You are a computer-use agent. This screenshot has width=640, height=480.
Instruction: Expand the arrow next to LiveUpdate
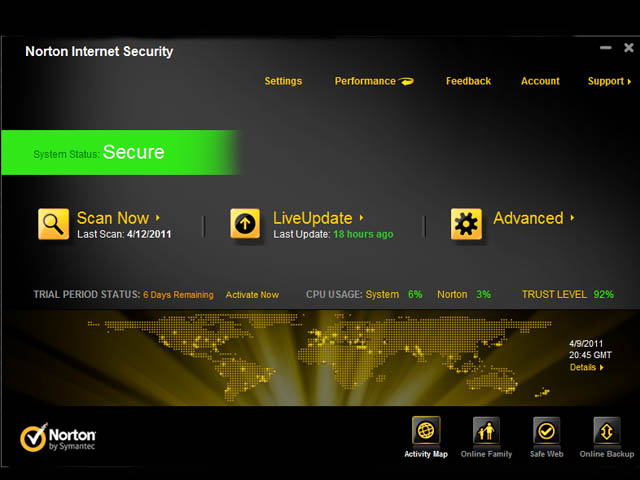click(361, 217)
